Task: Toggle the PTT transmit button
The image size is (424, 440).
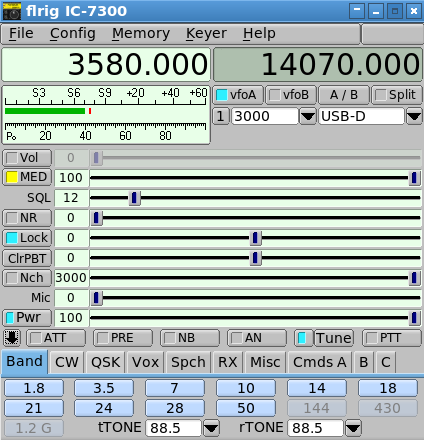Action: coord(392,338)
